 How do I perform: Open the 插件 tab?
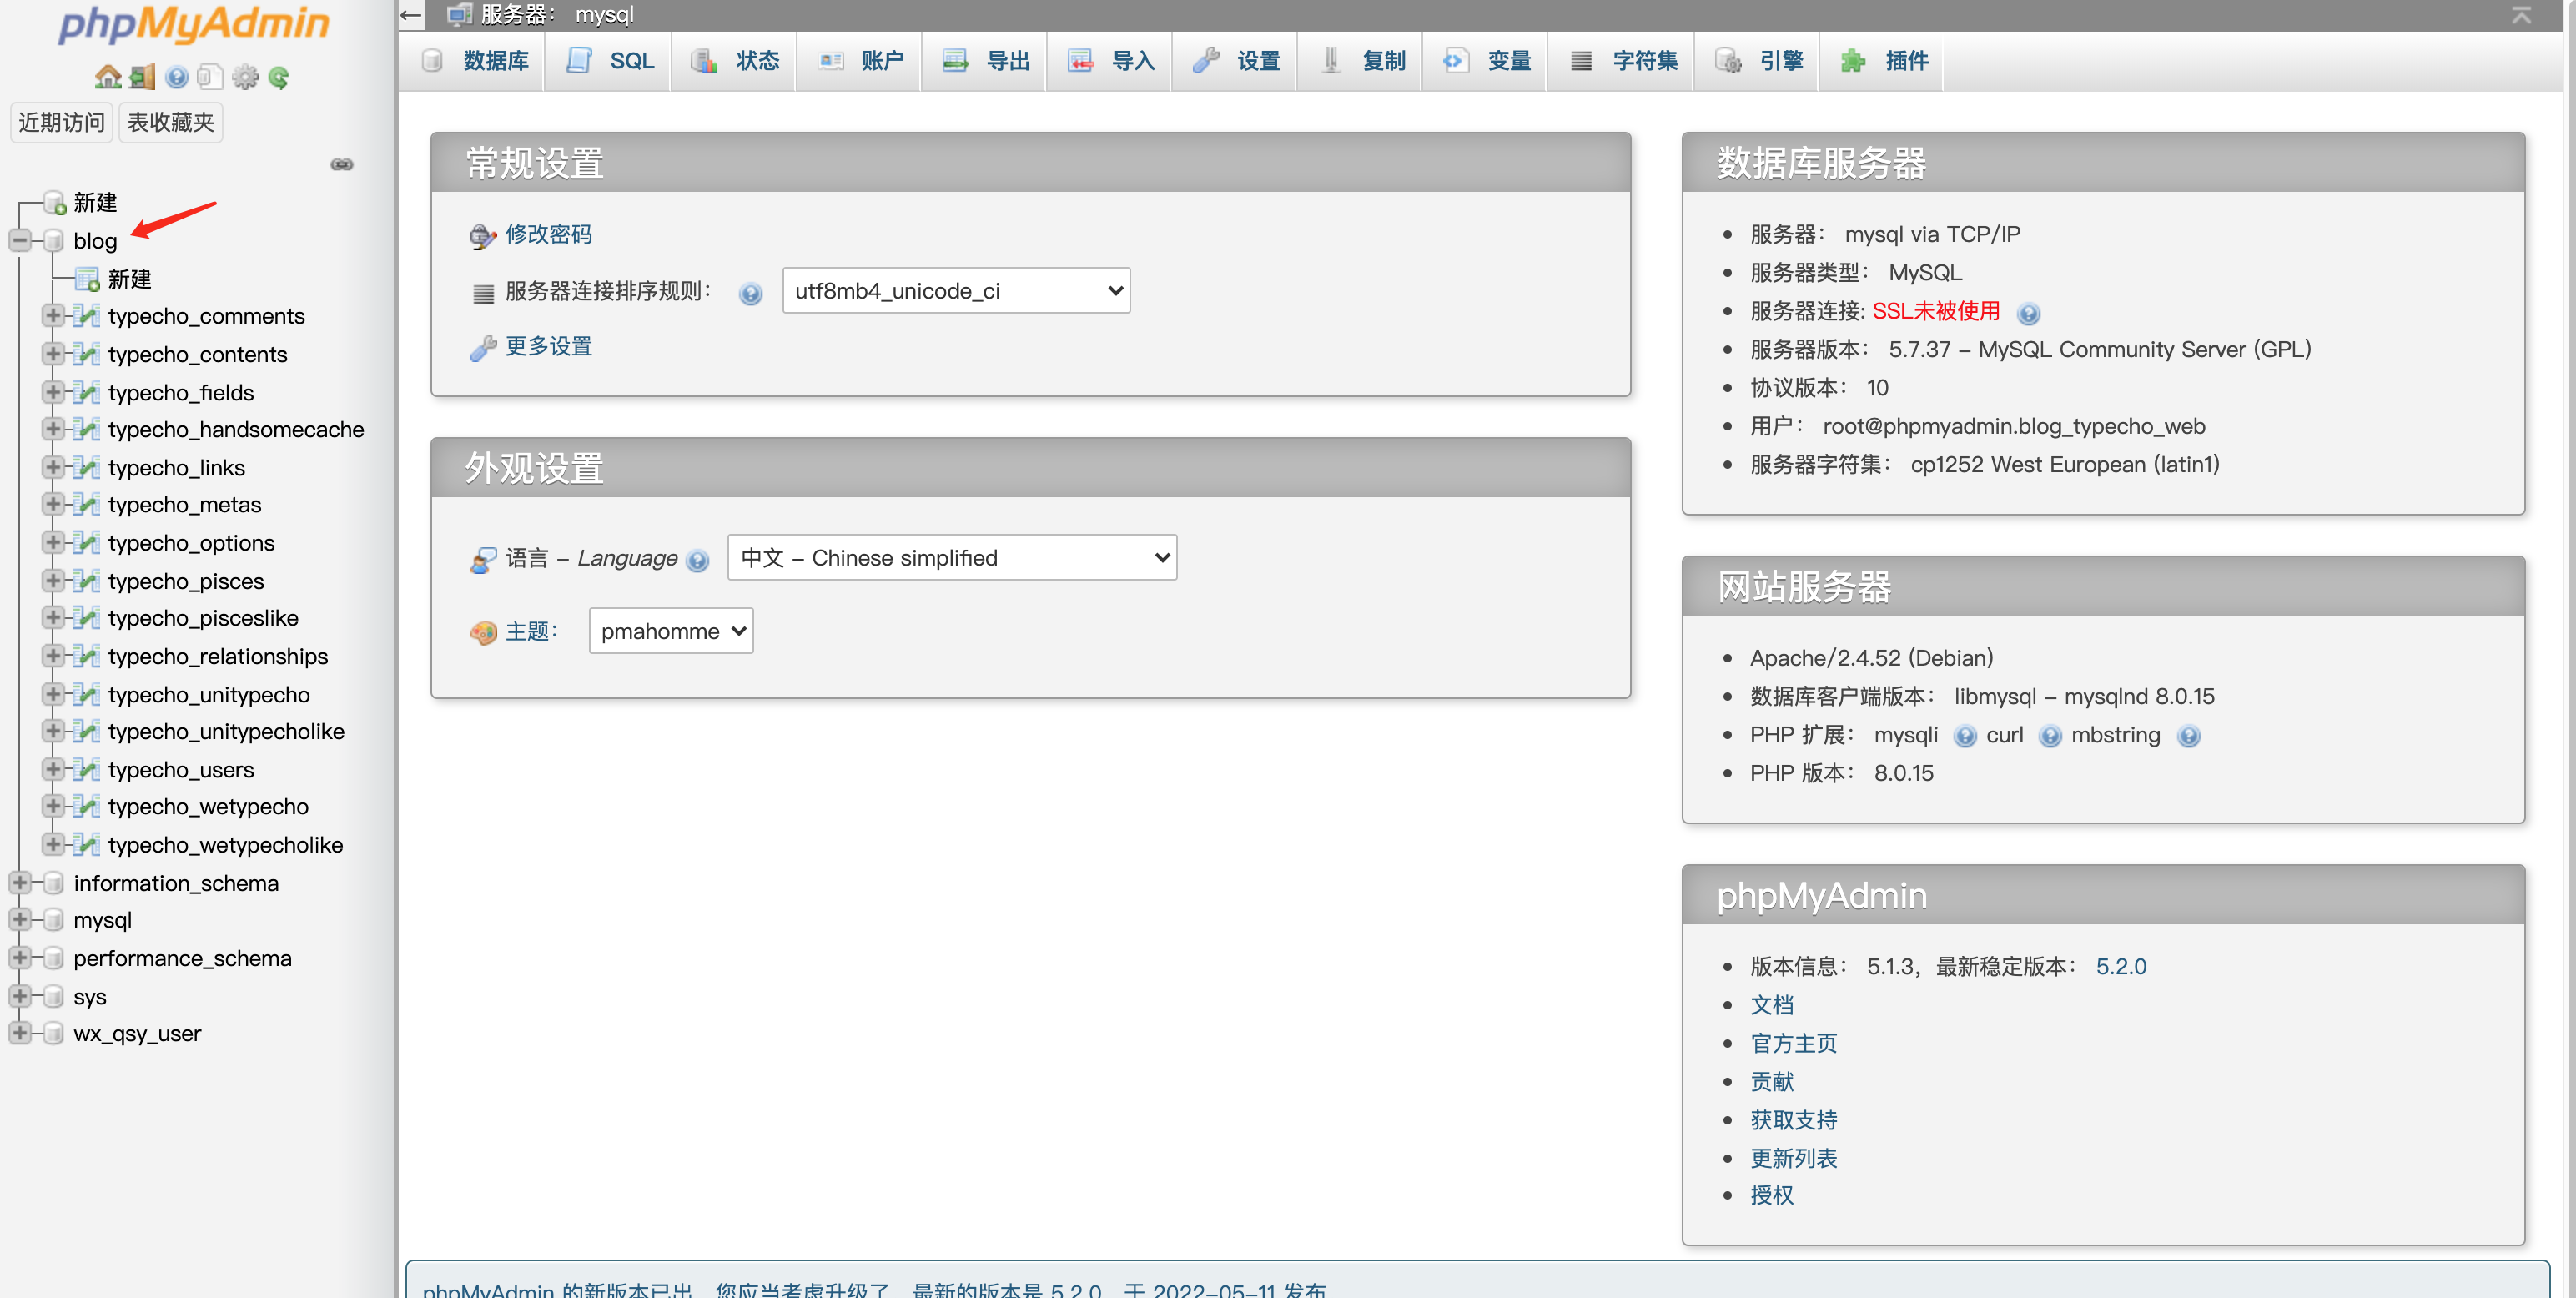tap(1884, 61)
